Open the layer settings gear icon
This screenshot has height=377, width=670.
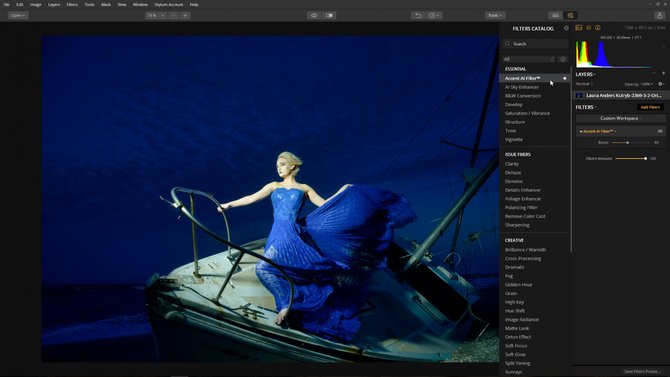coord(661,84)
